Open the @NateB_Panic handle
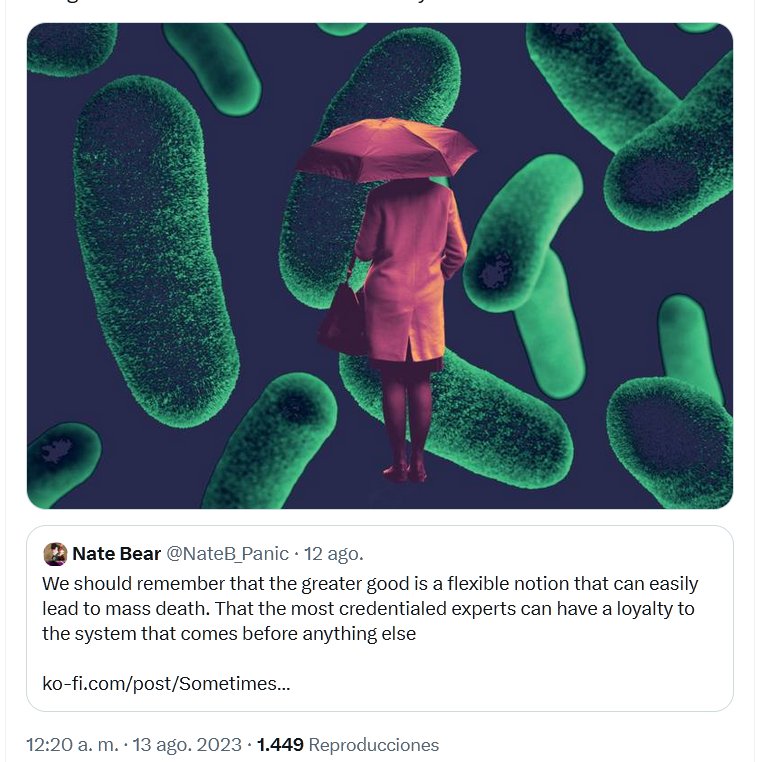Viewport: 758px width, 762px height. [227, 554]
